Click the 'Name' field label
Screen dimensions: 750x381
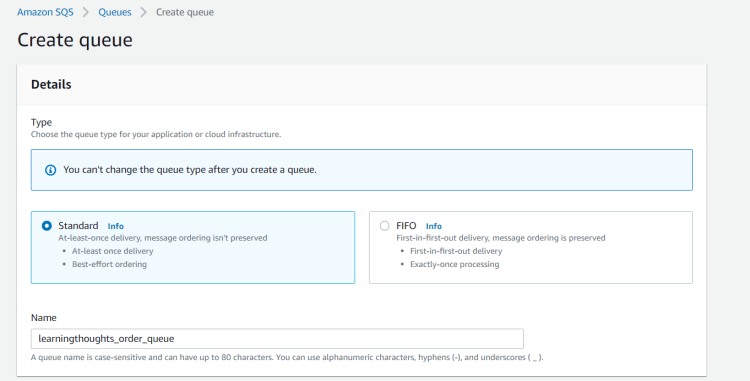click(44, 317)
